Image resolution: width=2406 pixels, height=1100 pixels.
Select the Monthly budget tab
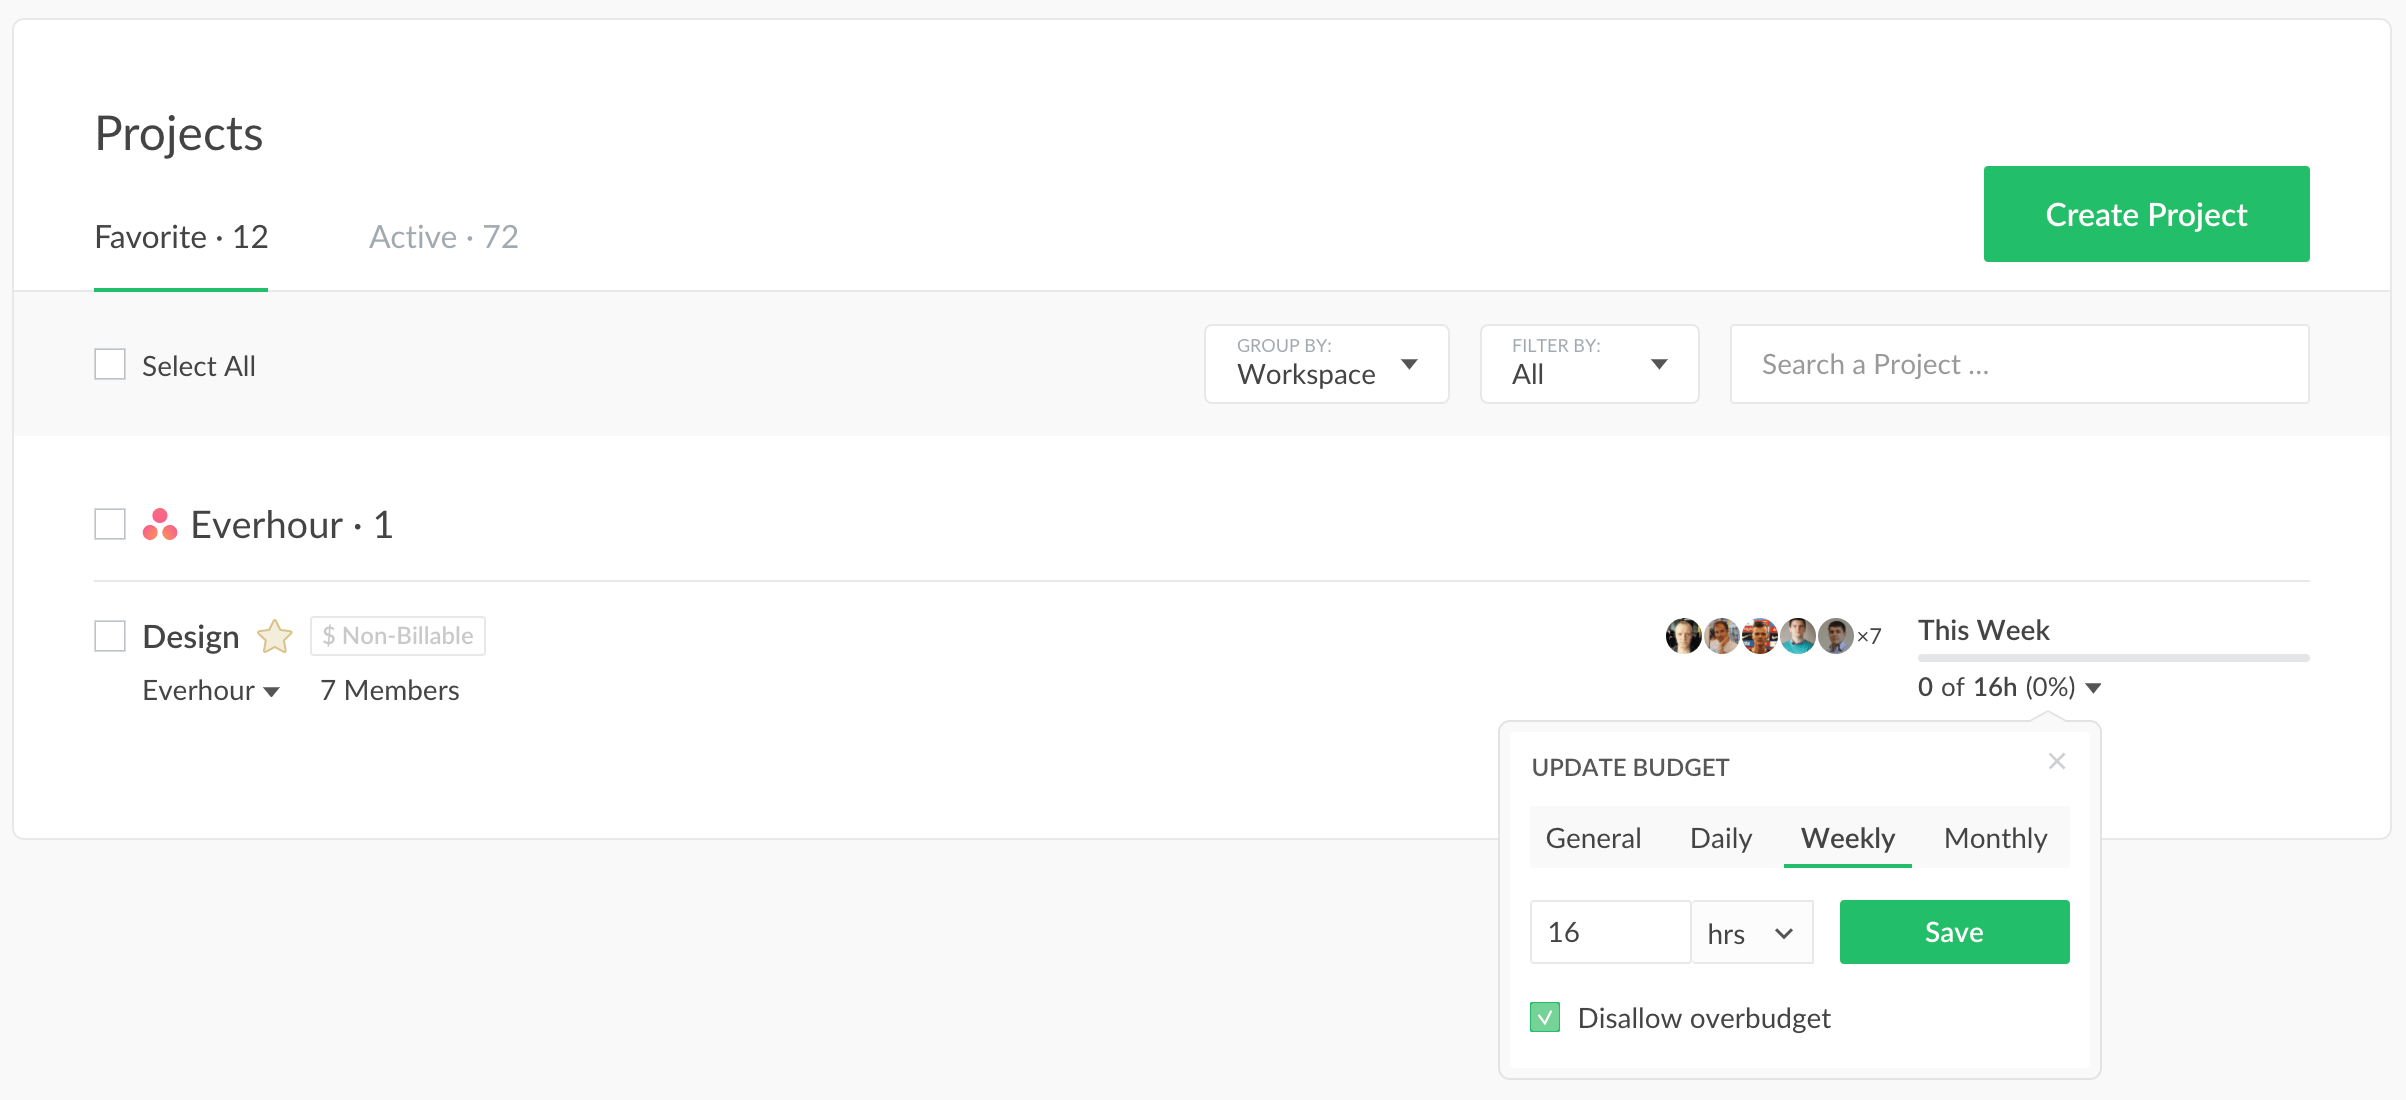pos(1995,838)
